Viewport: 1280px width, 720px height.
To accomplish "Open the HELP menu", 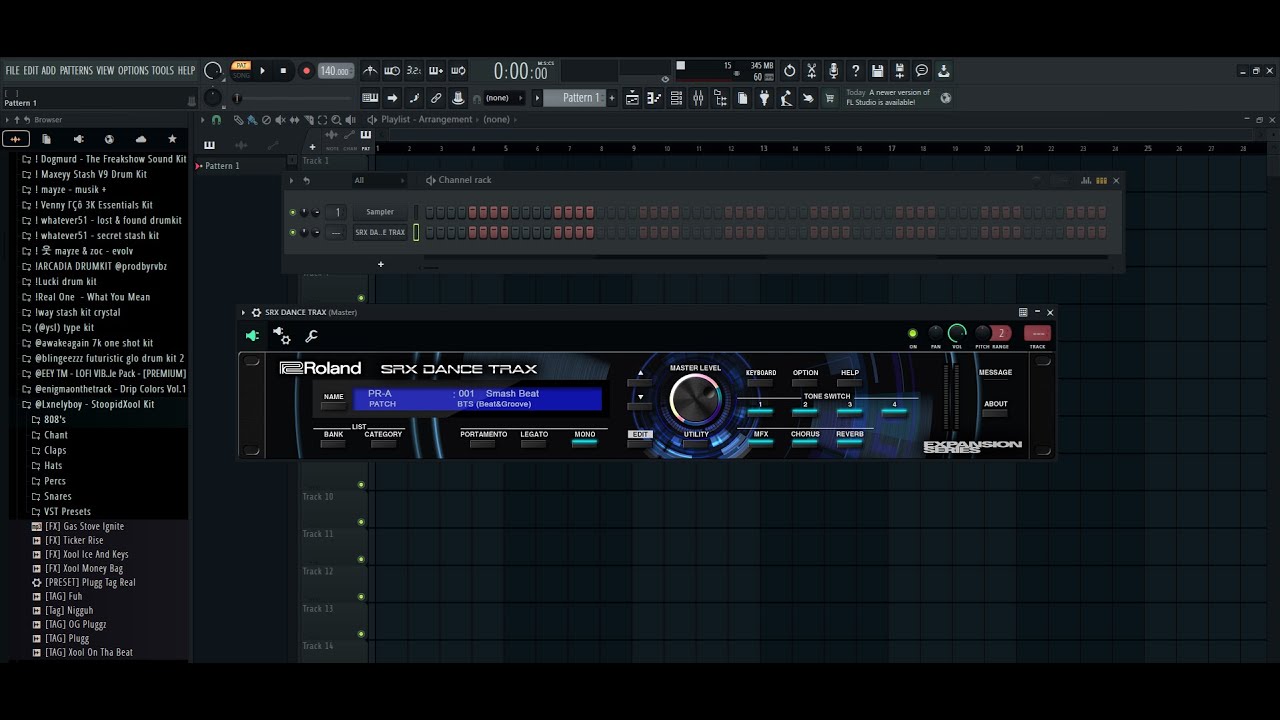I will point(187,71).
